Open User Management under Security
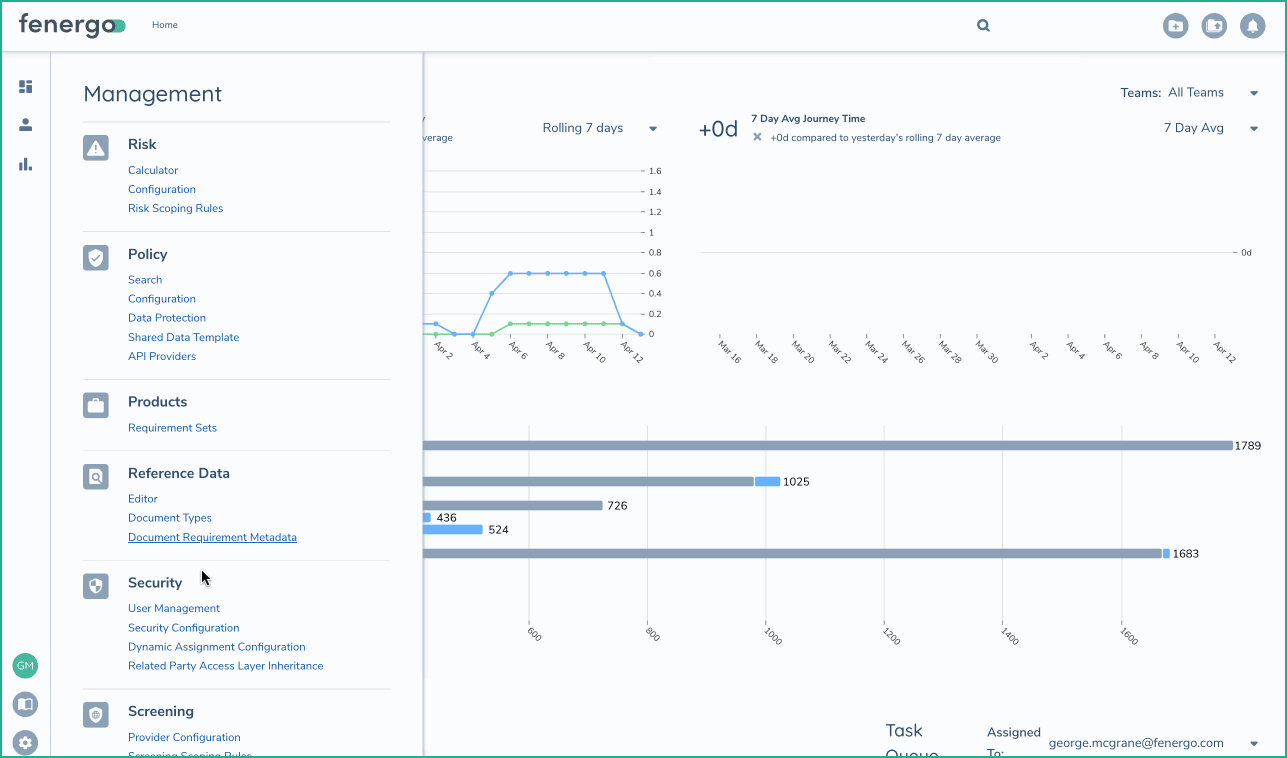This screenshot has width=1287, height=758. [174, 608]
